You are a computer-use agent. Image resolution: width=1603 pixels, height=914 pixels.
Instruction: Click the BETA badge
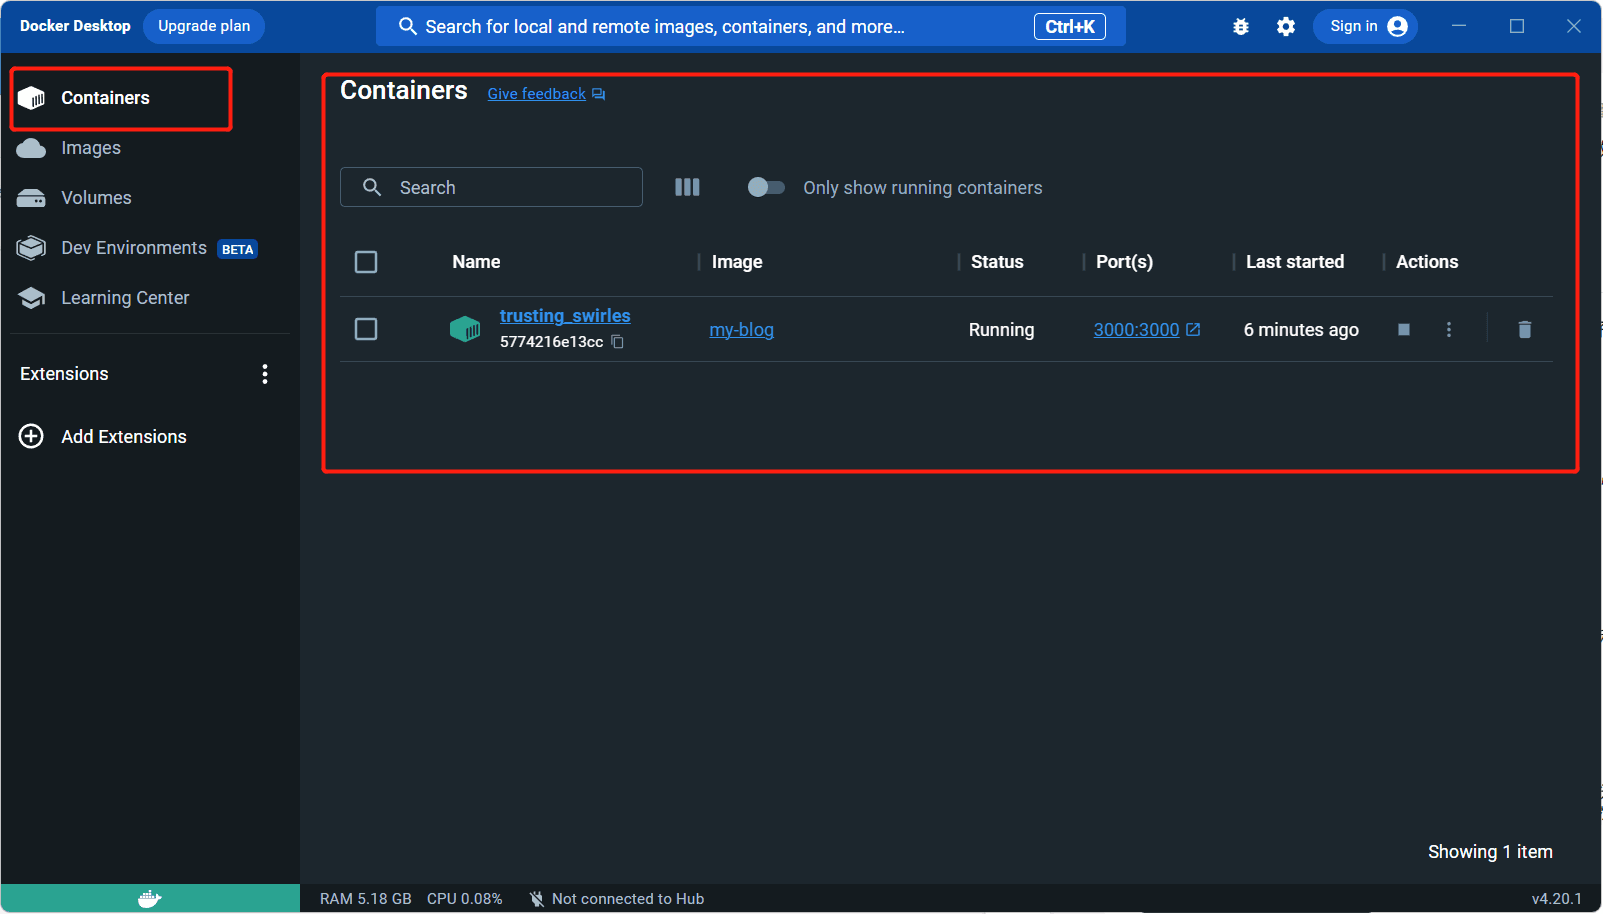(x=237, y=250)
